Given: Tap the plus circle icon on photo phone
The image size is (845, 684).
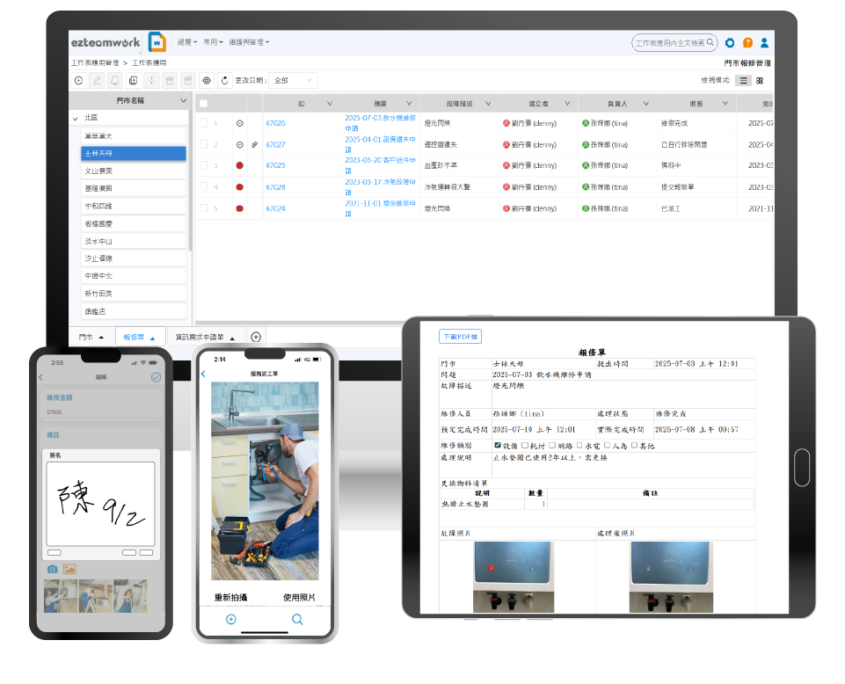Looking at the screenshot, I should pos(231,619).
